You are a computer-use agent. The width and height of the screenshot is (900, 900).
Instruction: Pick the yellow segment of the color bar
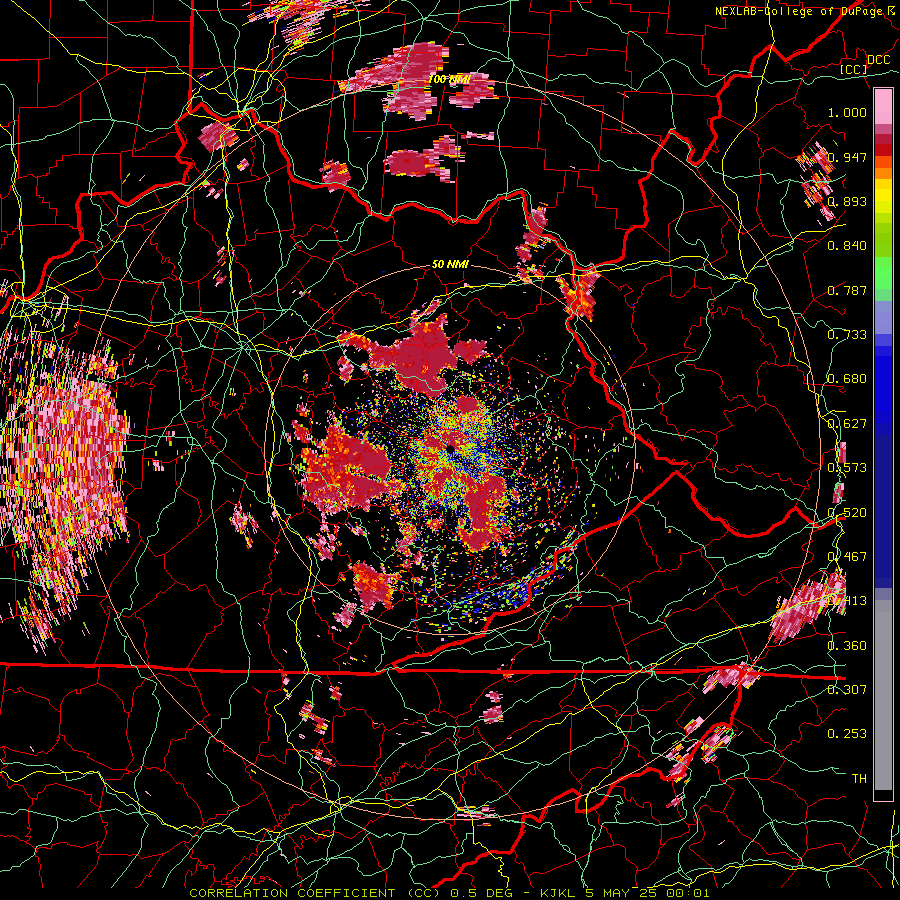(x=883, y=196)
